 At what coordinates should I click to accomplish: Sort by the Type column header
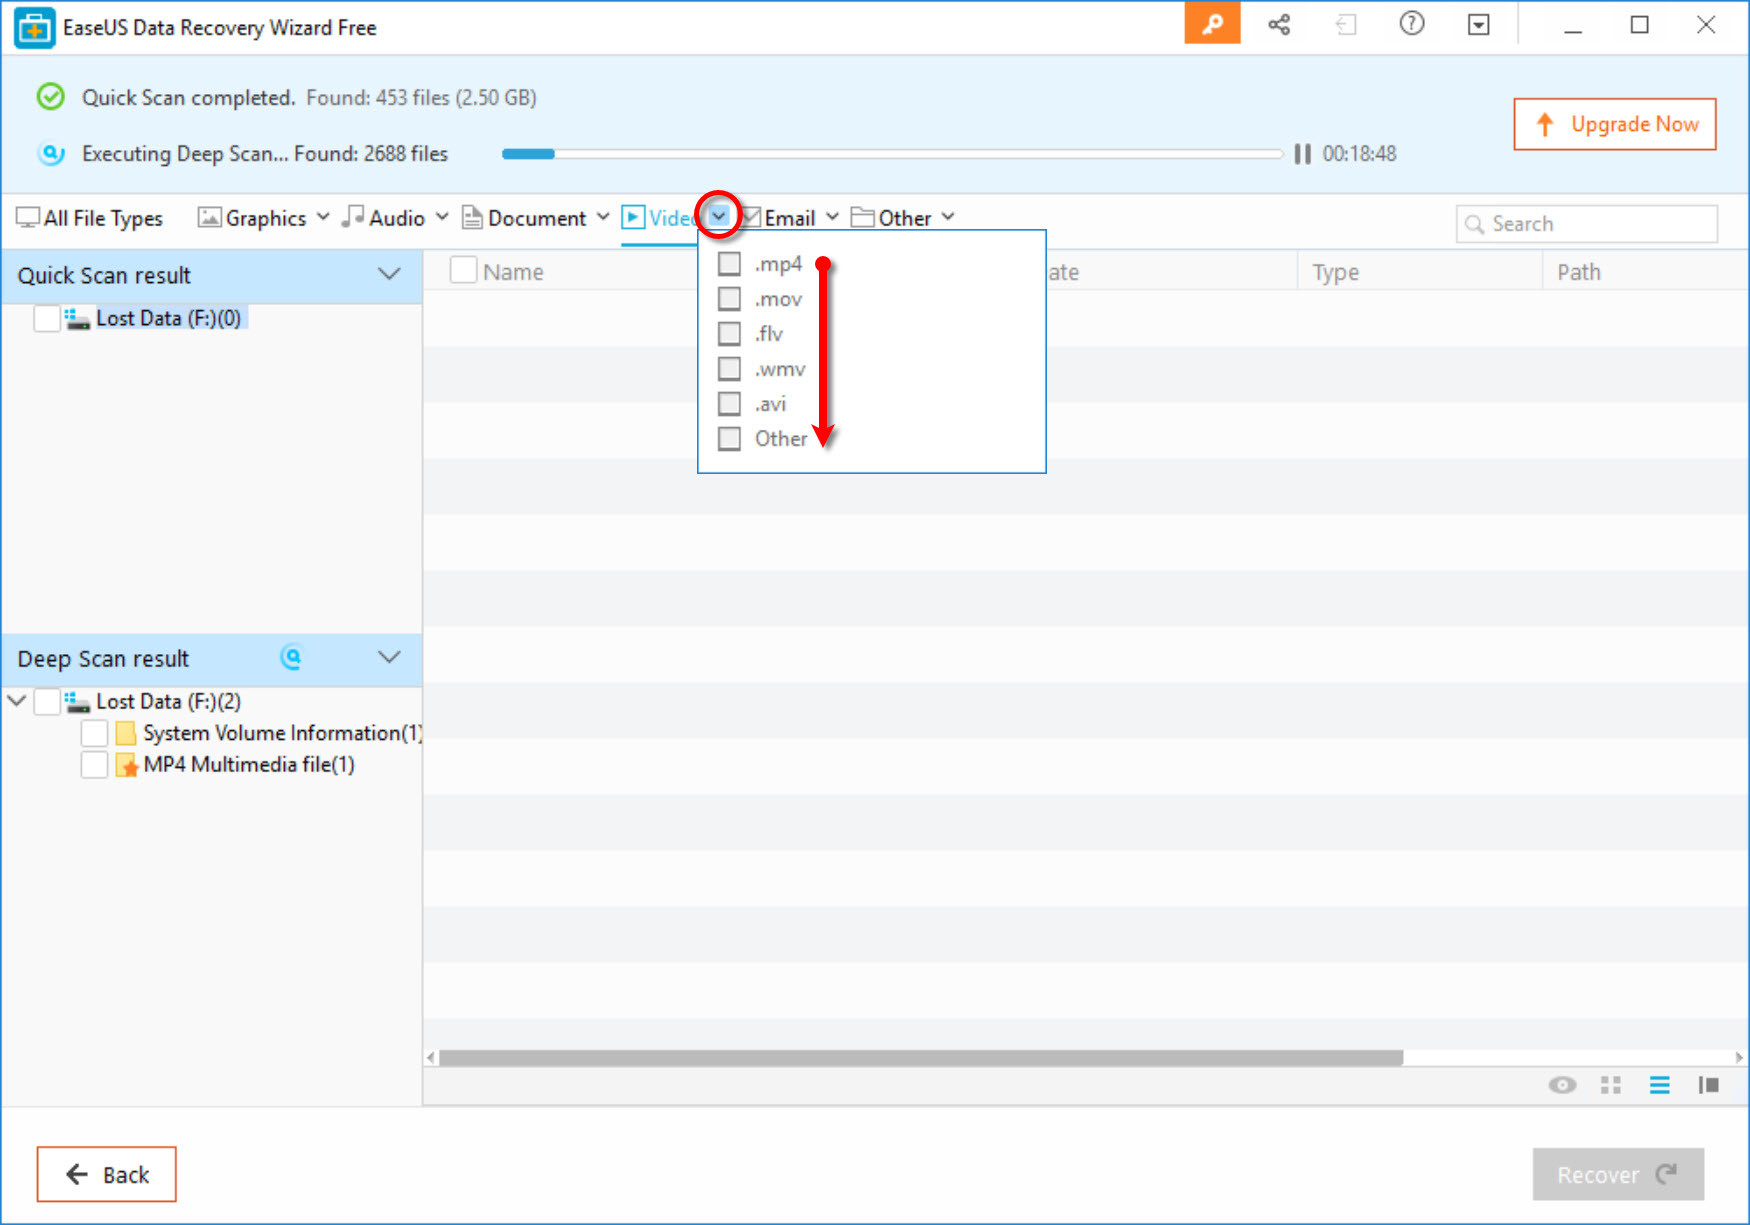(1336, 272)
